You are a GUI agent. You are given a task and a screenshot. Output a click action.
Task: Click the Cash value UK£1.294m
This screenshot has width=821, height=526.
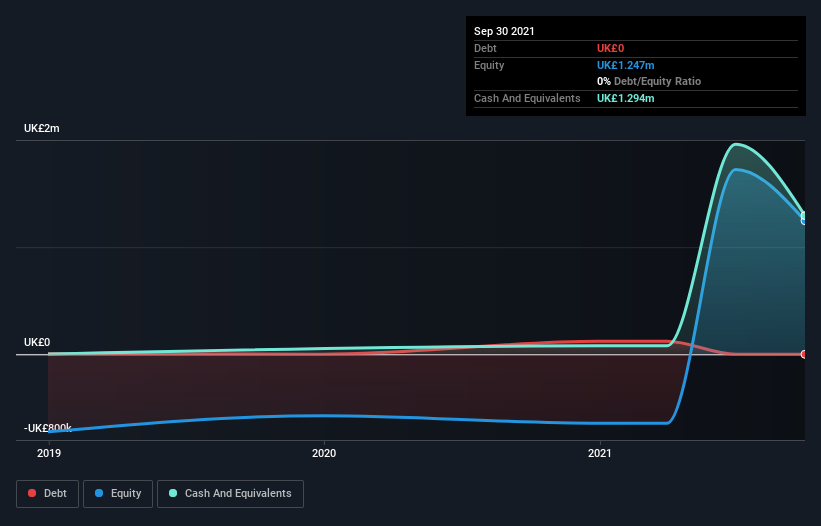coord(626,98)
